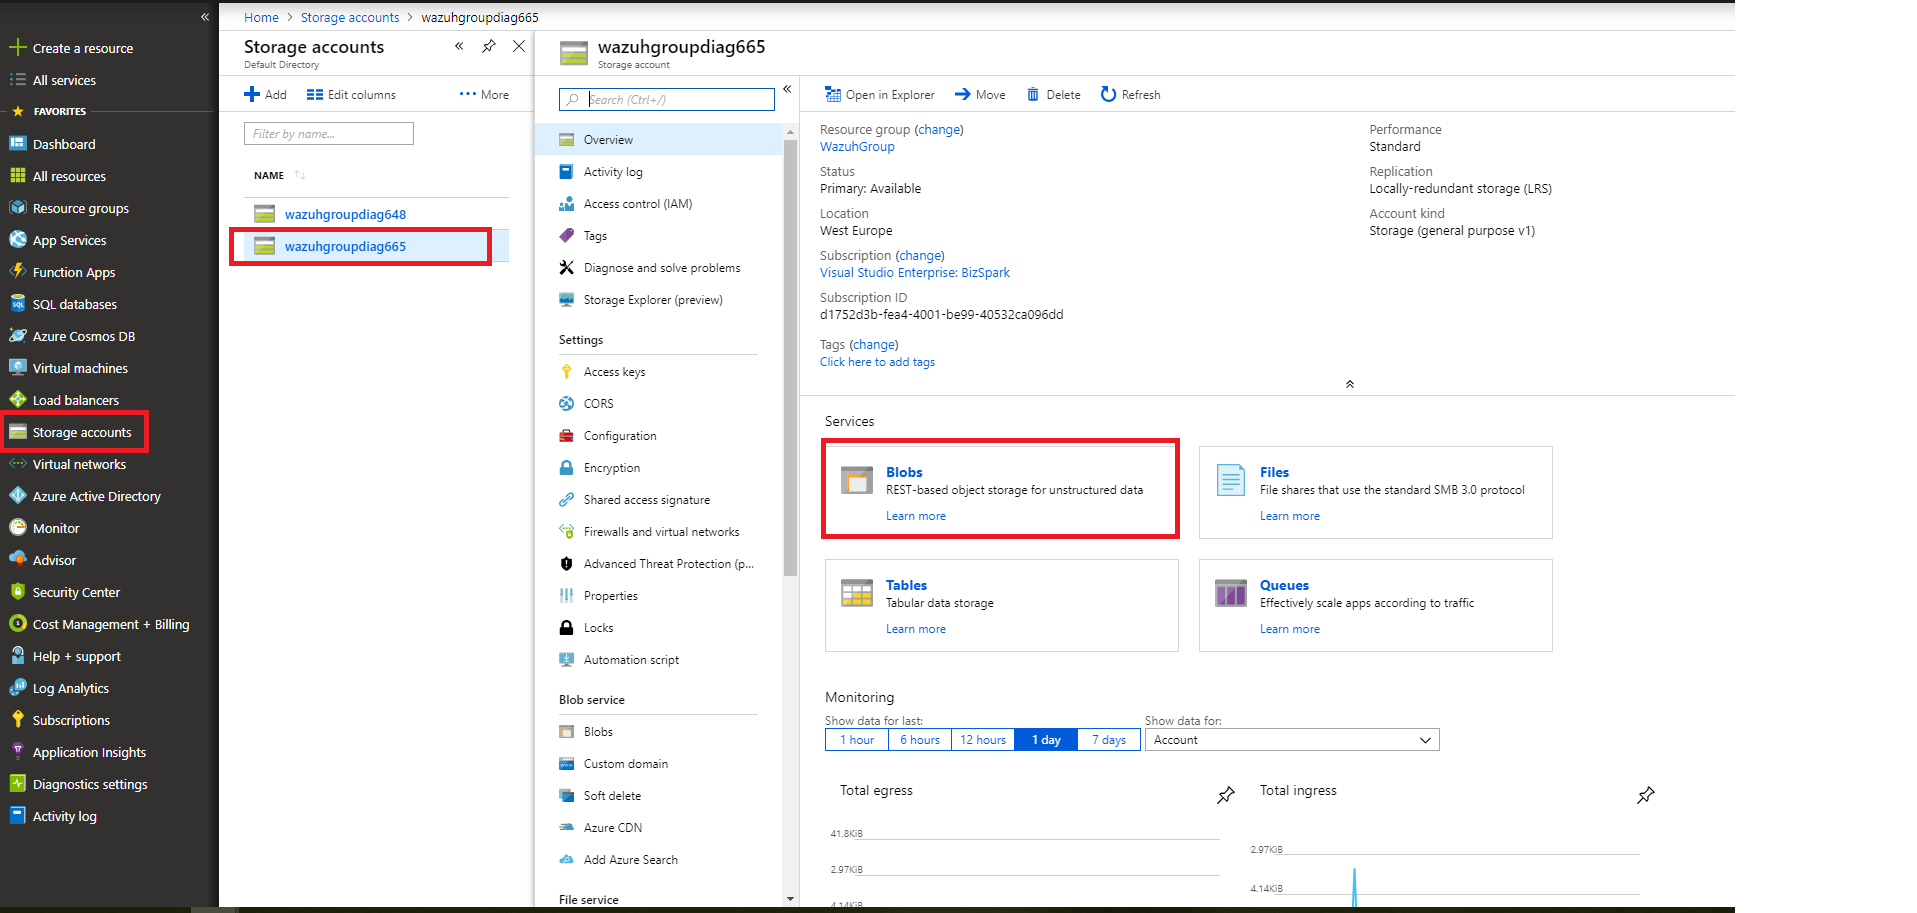
Task: Open Azure Cosmos DB icon
Action: click(x=17, y=336)
